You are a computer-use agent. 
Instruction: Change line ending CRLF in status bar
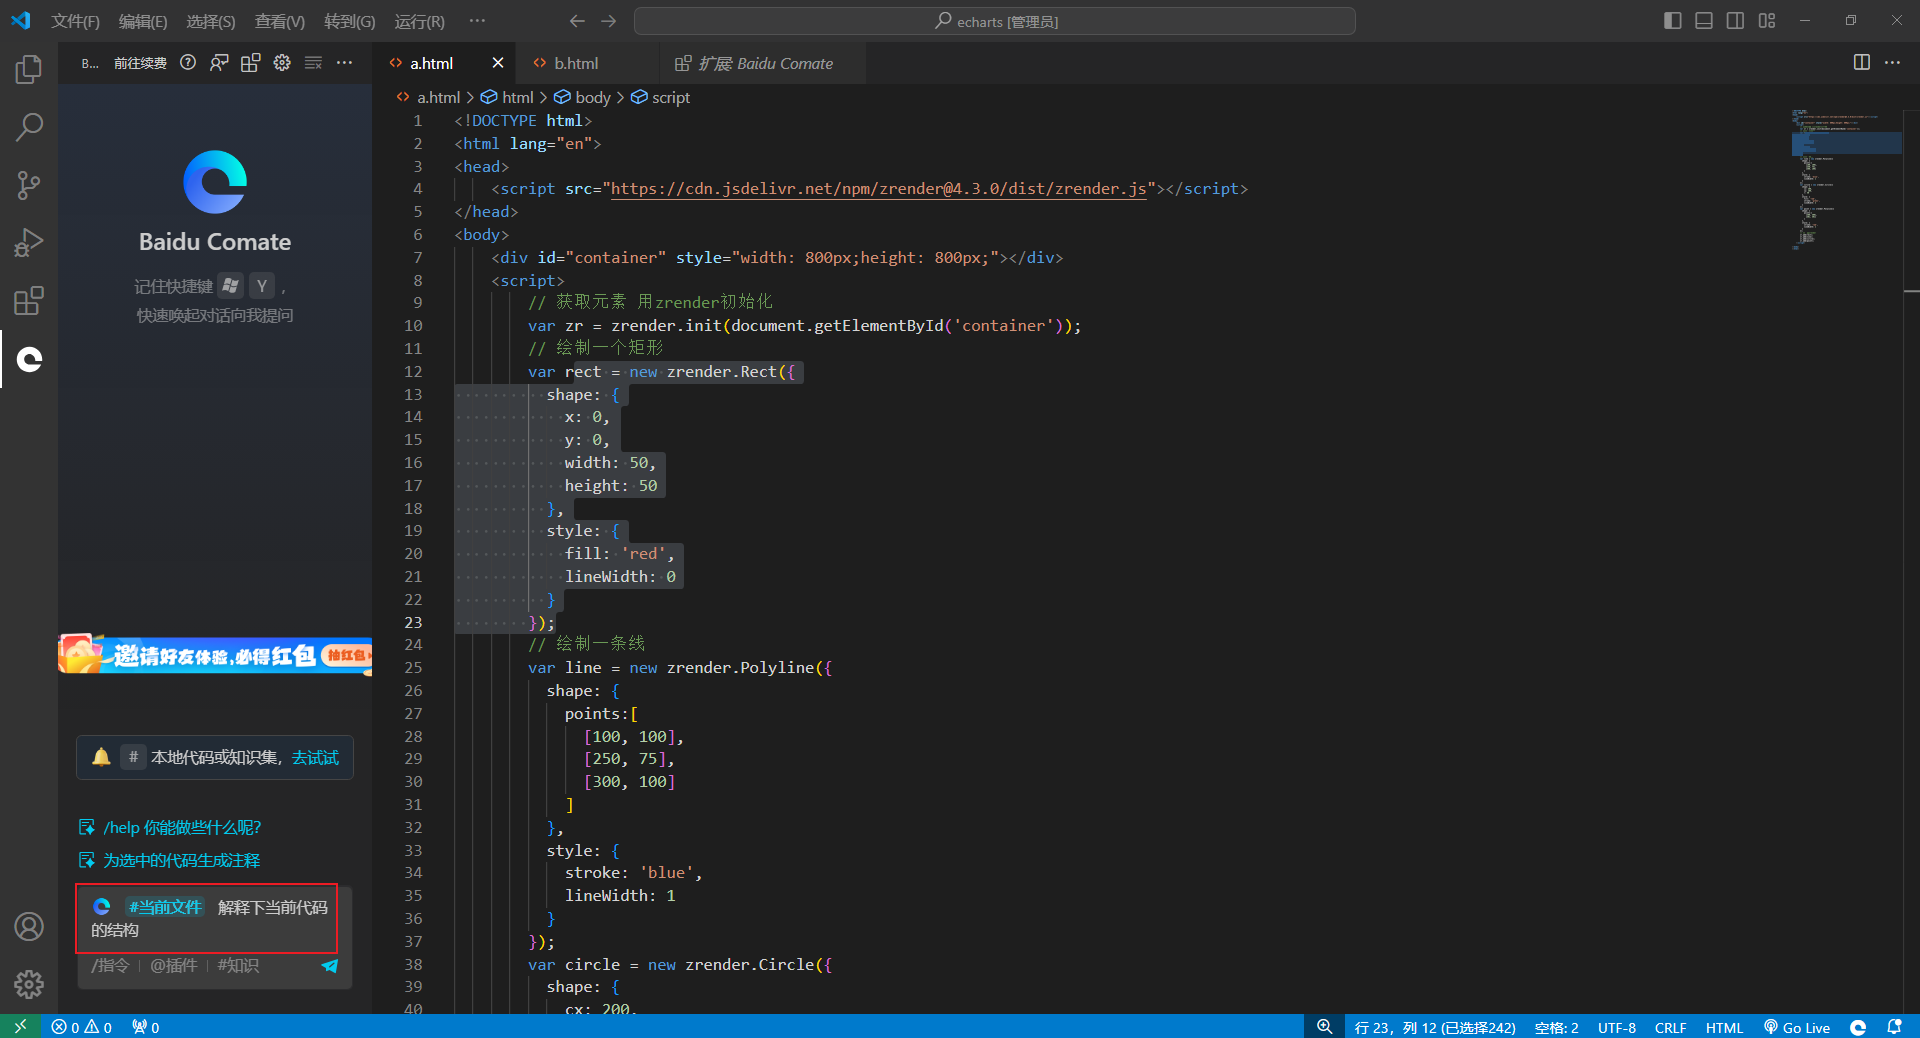point(1671,1027)
